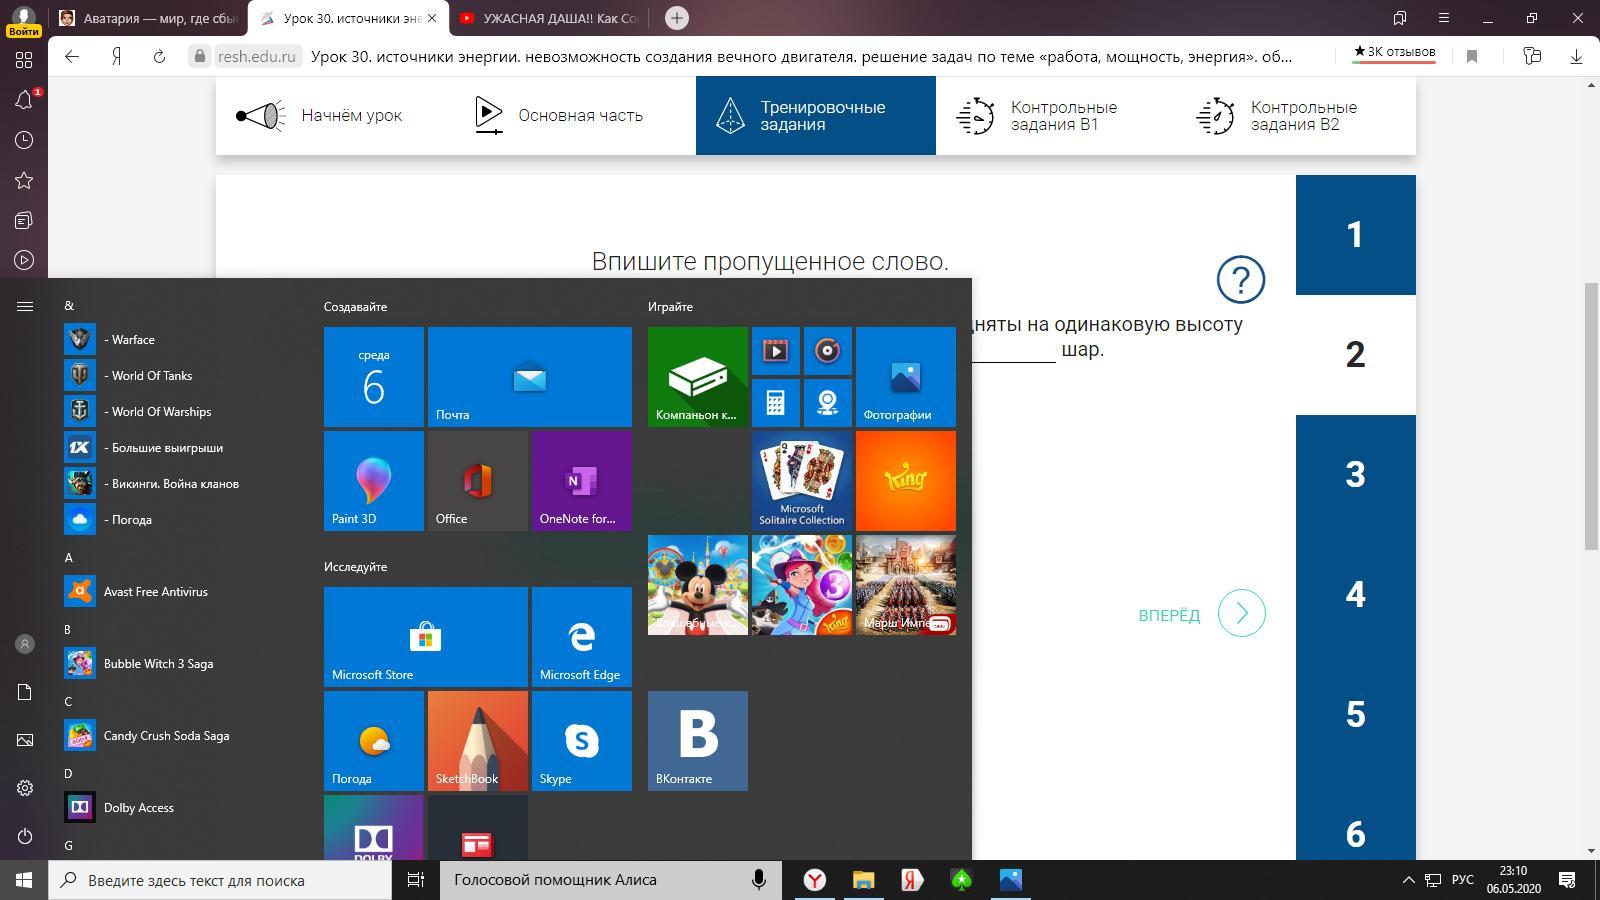Focus the taskbar search field
The width and height of the screenshot is (1600, 900).
tap(220, 880)
